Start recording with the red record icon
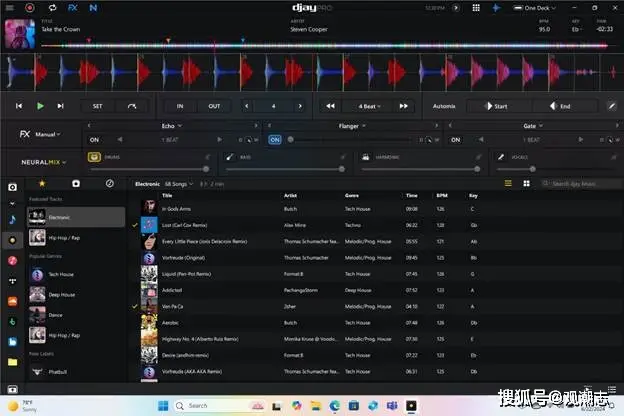The width and height of the screenshot is (624, 416). [30, 8]
